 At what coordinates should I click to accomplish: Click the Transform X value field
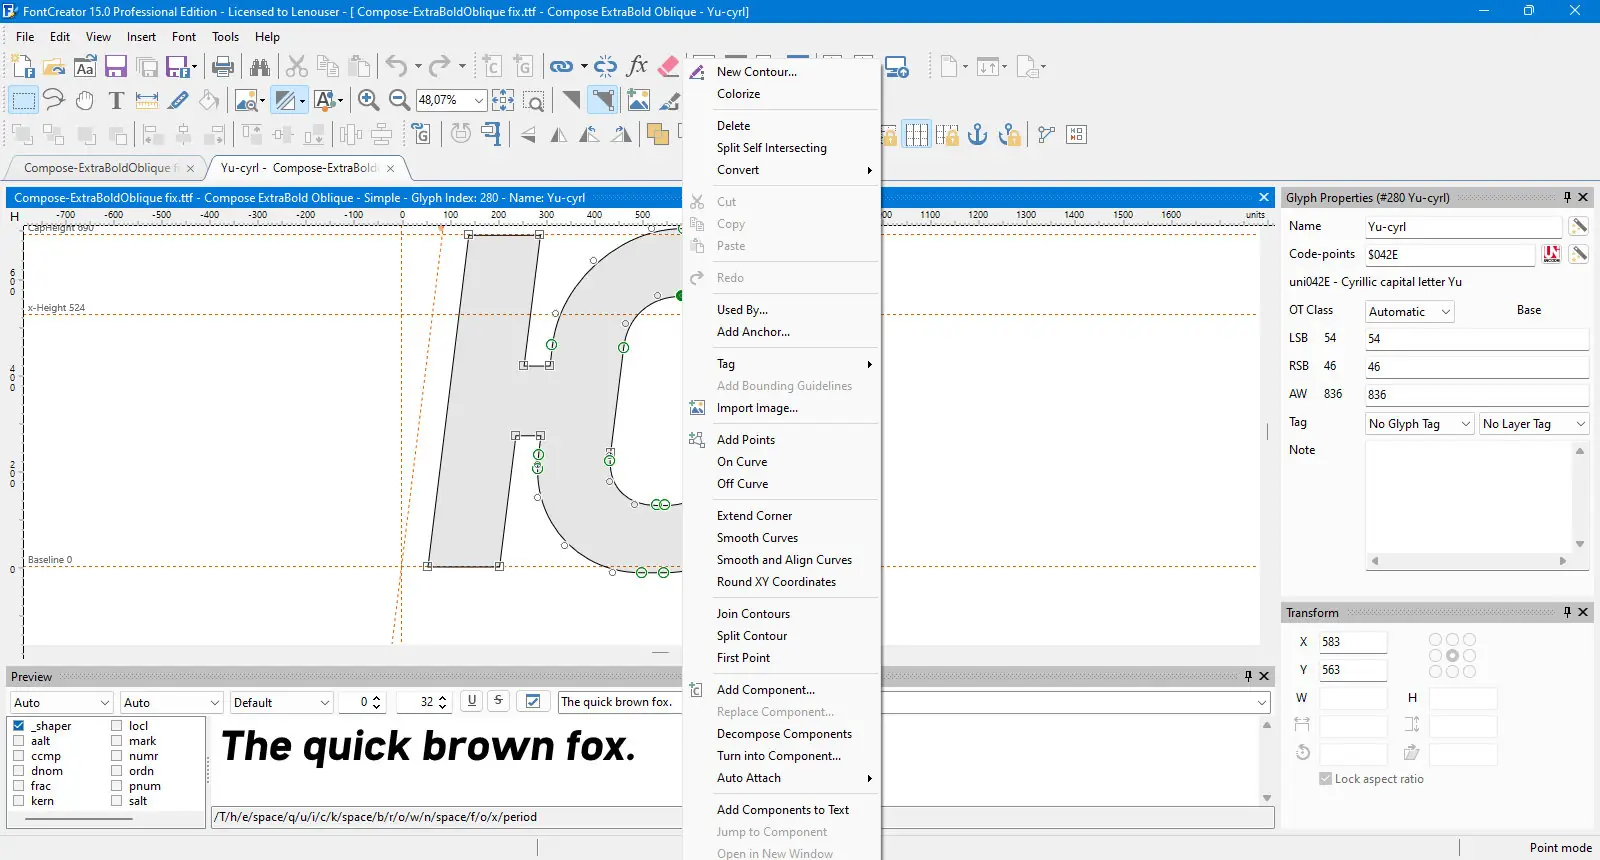pyautogui.click(x=1353, y=642)
